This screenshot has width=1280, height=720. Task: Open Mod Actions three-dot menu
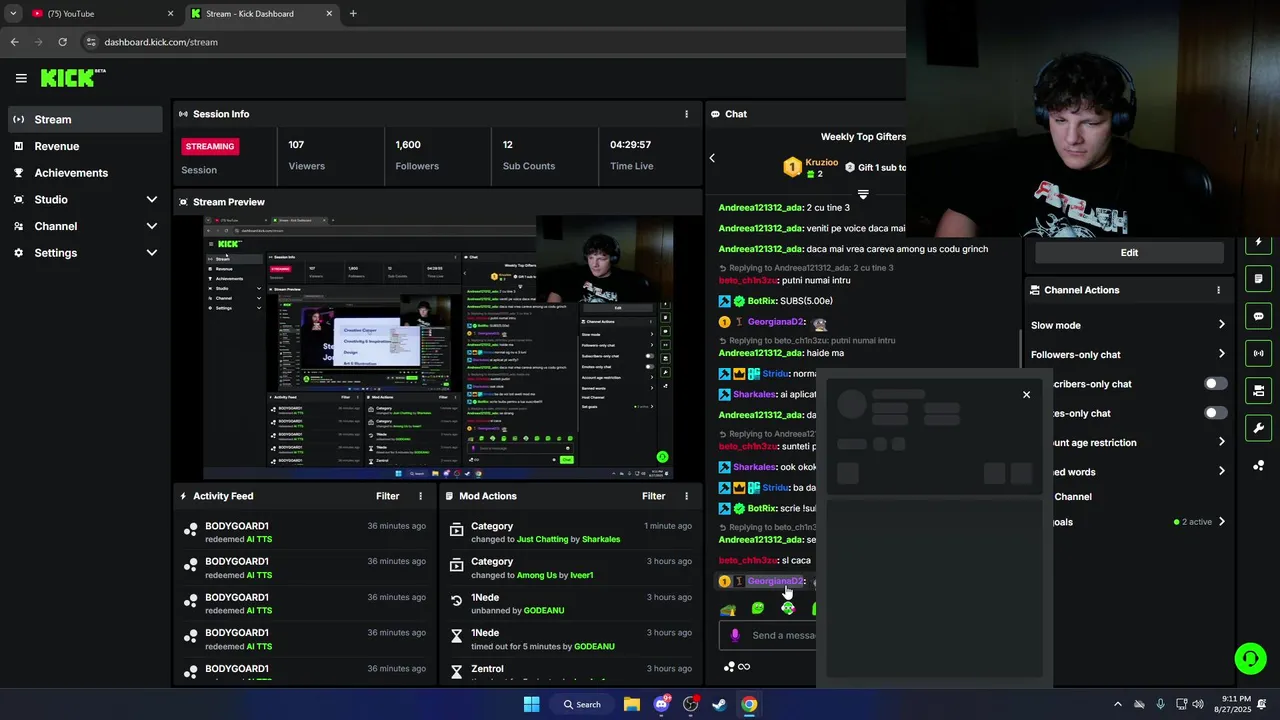click(686, 496)
